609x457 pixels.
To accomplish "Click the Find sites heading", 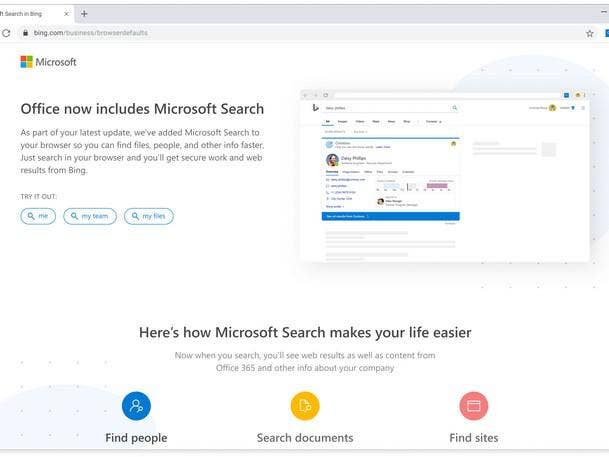I will (x=473, y=438).
